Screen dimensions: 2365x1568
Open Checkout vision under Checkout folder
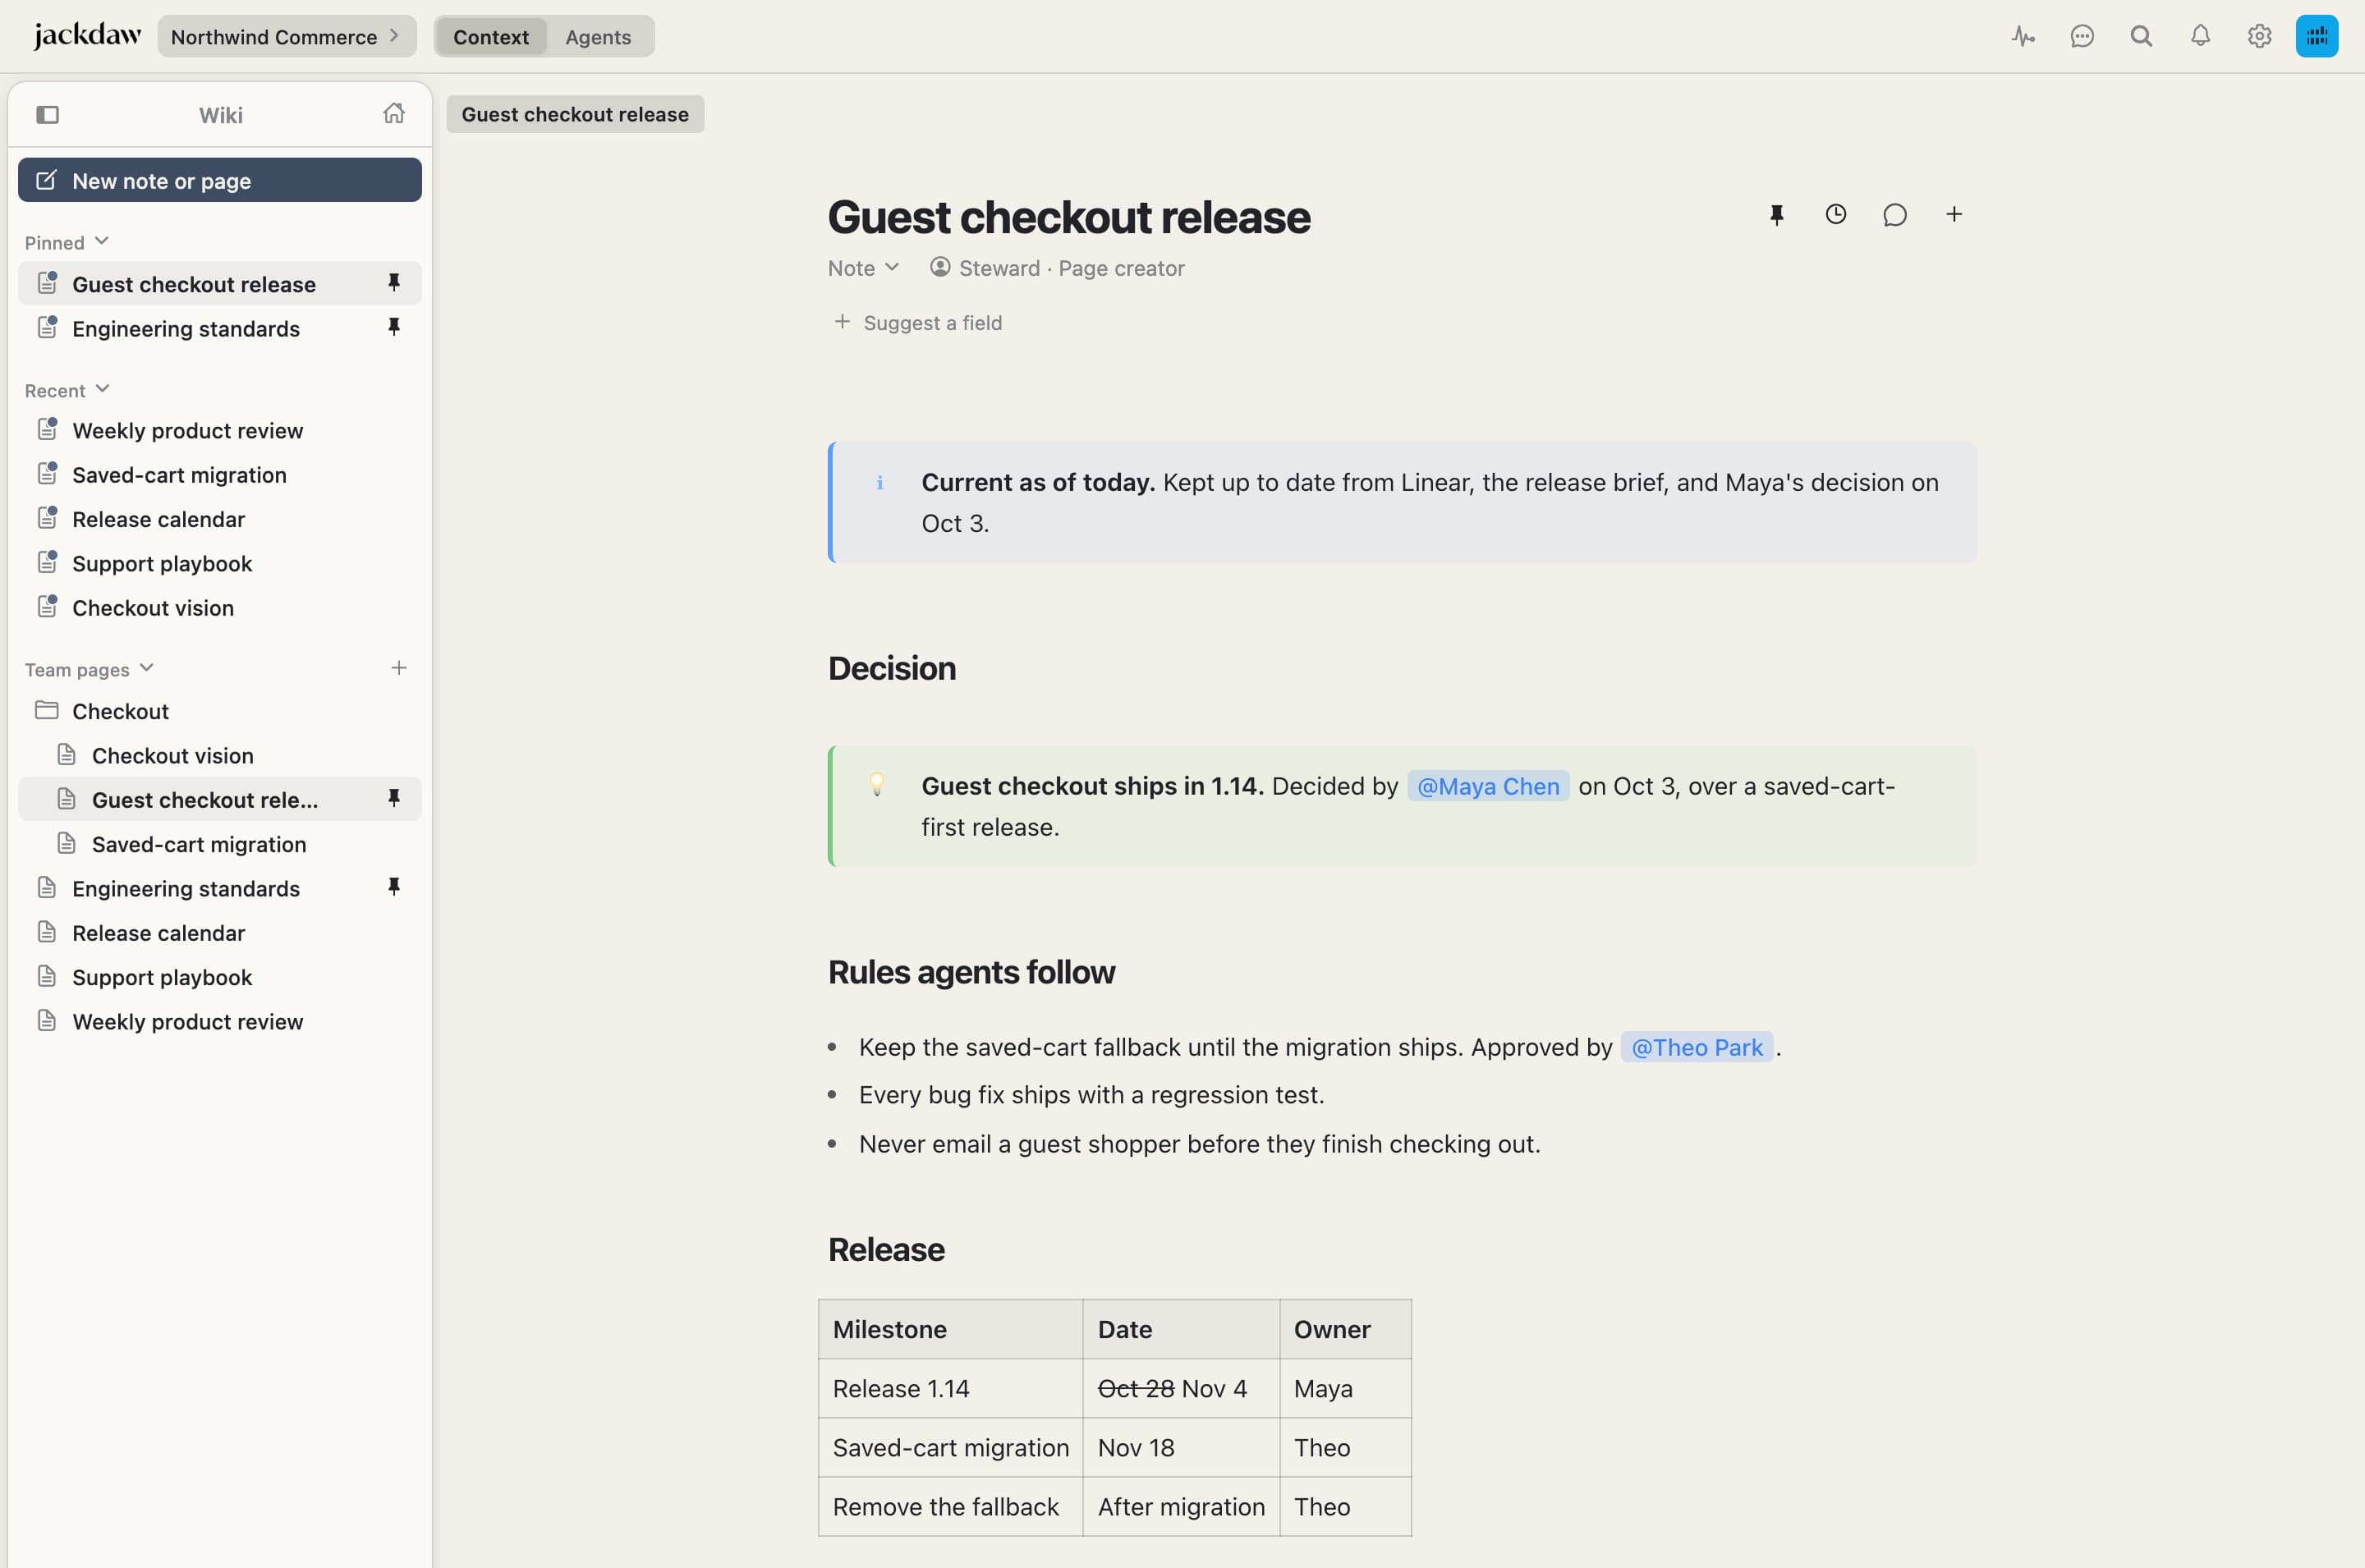(219, 756)
